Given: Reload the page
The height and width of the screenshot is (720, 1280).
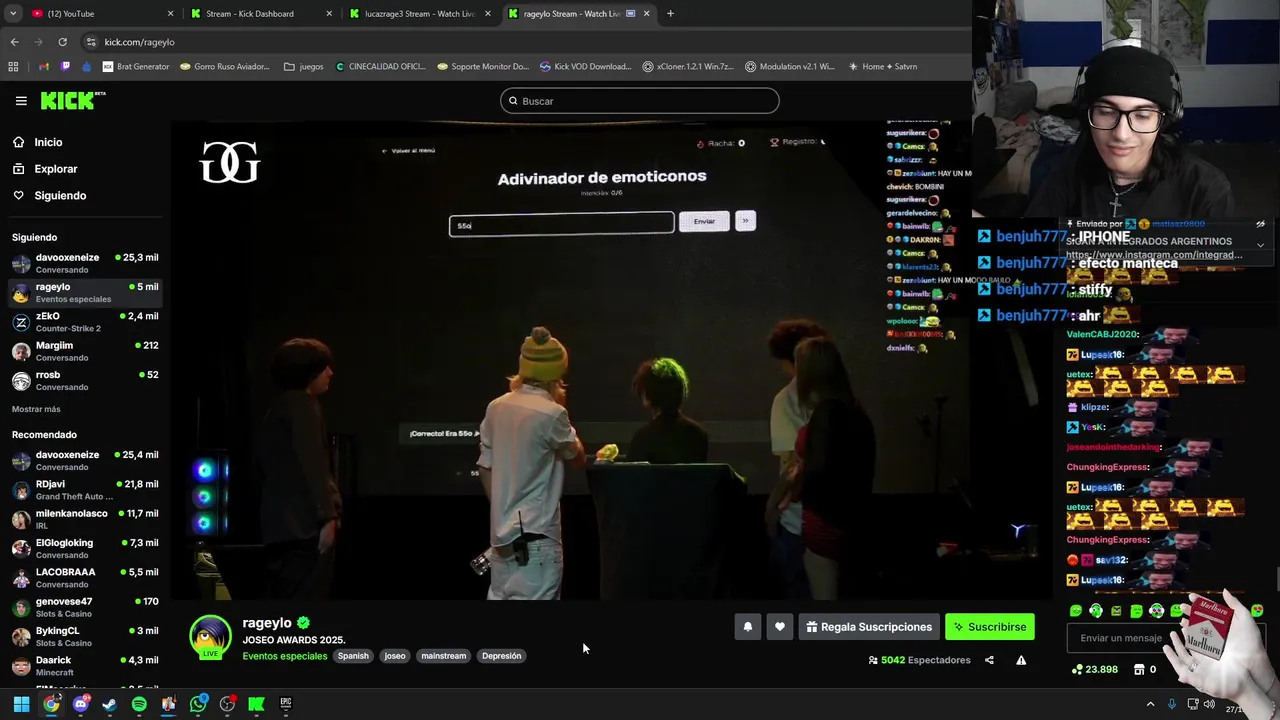Looking at the screenshot, I should [x=62, y=42].
